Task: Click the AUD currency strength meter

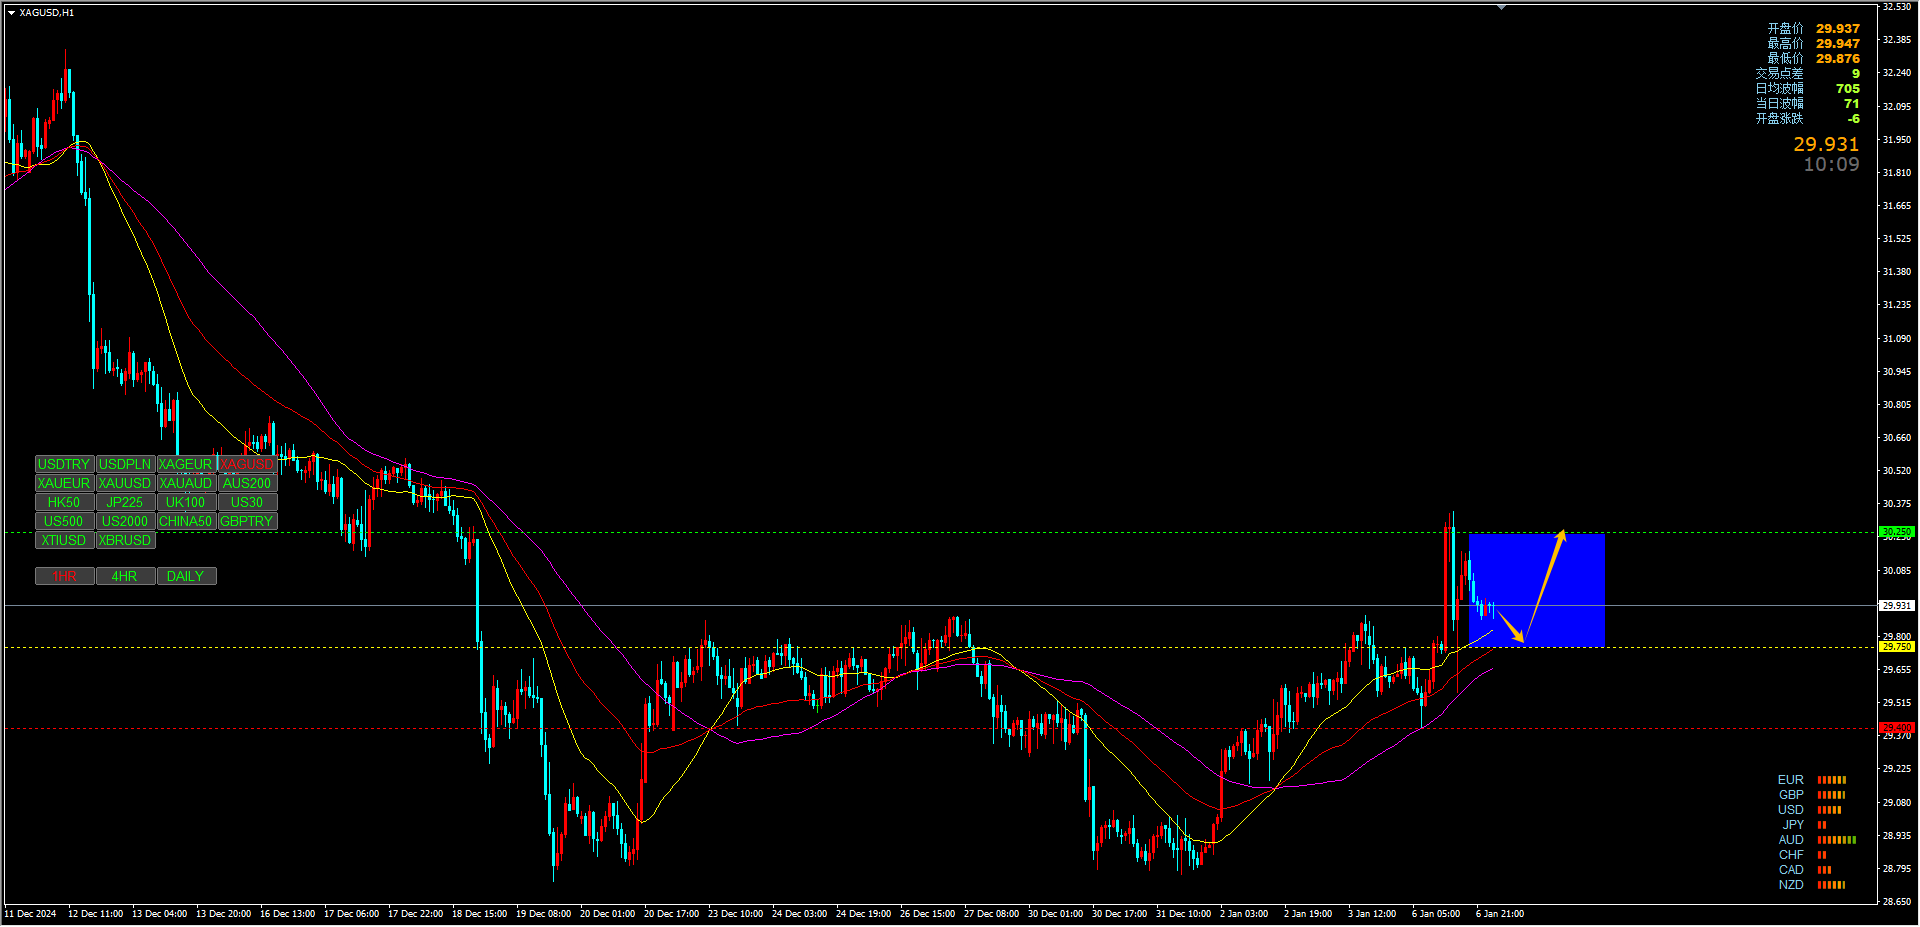Action: pyautogui.click(x=1837, y=840)
